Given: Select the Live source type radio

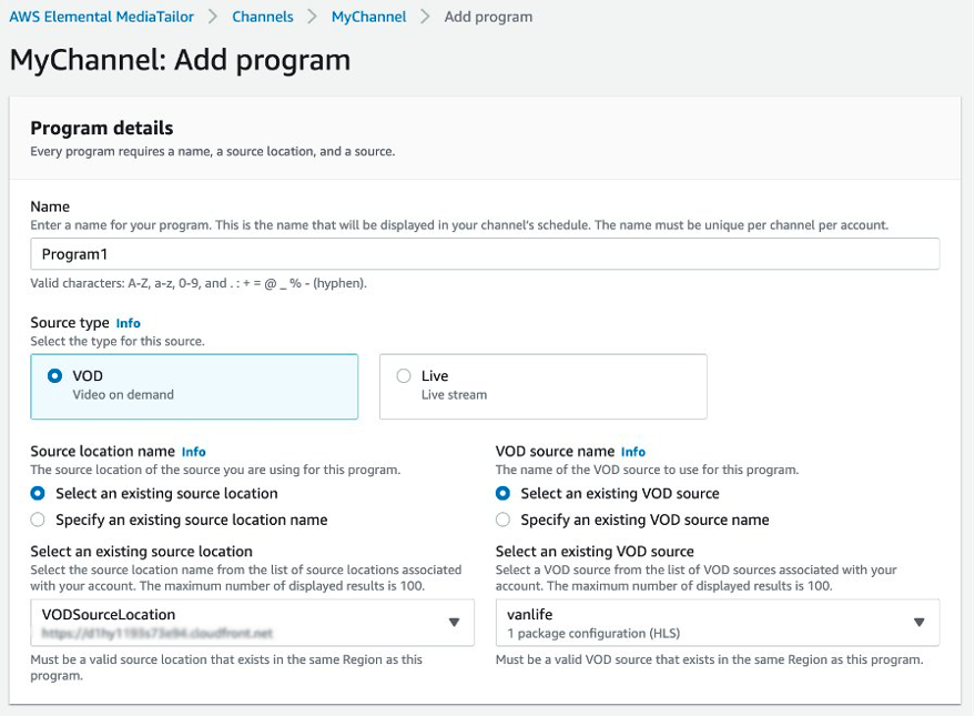Looking at the screenshot, I should (x=404, y=376).
